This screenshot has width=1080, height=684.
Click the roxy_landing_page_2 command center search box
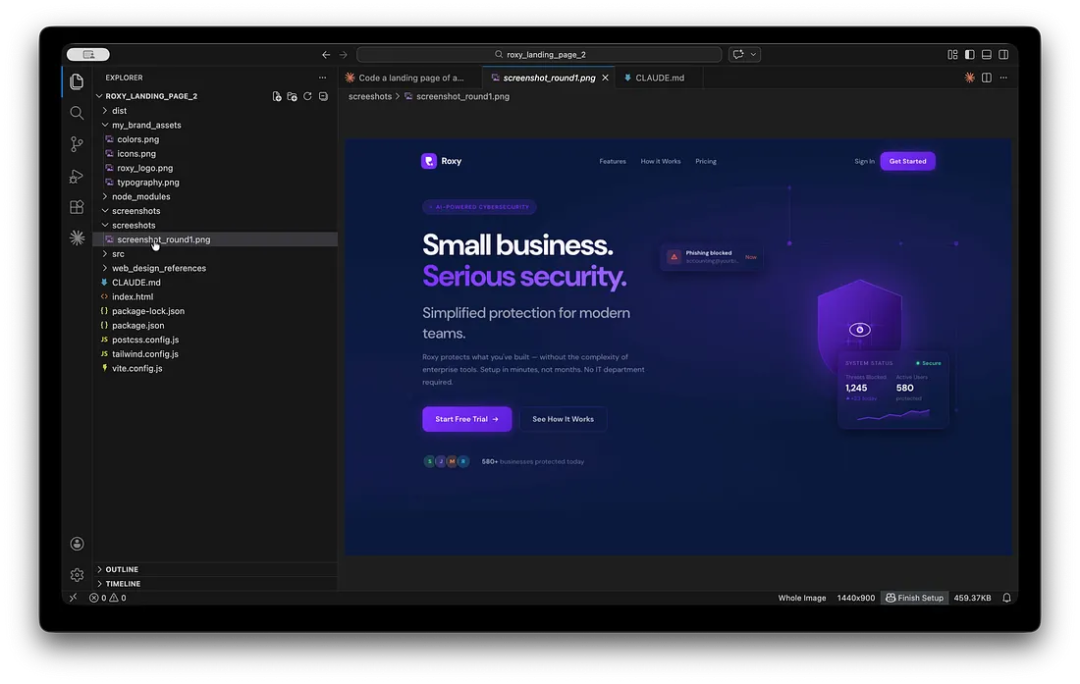[x=539, y=55]
